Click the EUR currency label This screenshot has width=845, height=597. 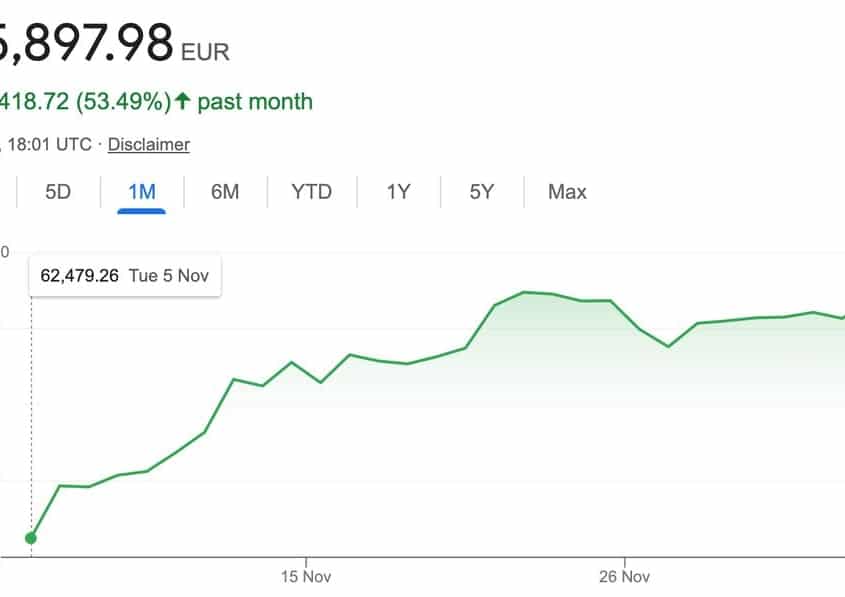coord(205,51)
